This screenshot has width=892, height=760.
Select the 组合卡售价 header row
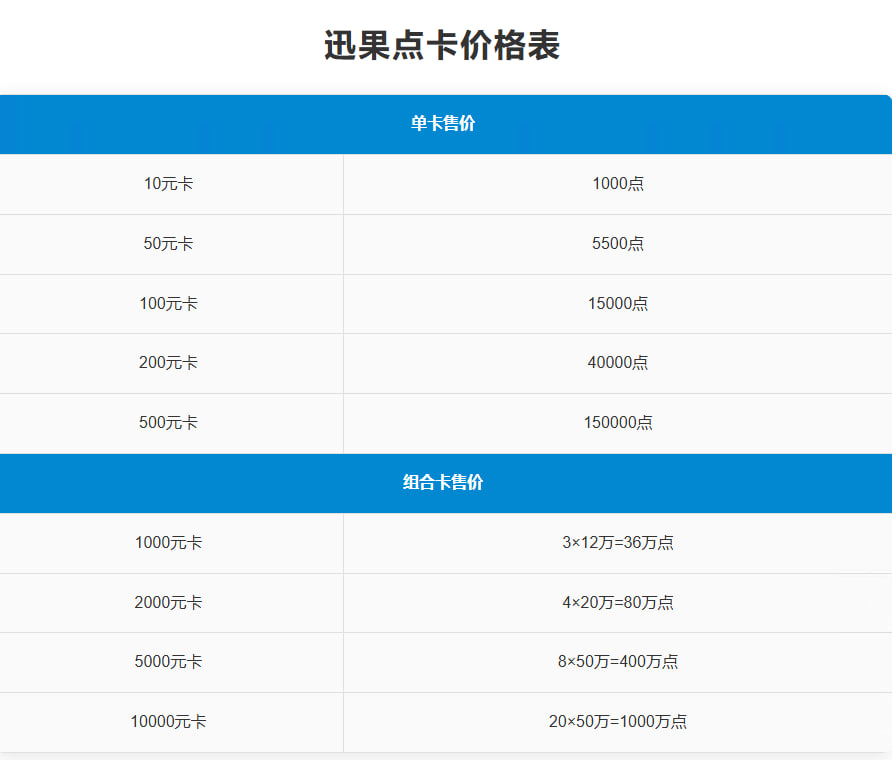click(x=446, y=483)
